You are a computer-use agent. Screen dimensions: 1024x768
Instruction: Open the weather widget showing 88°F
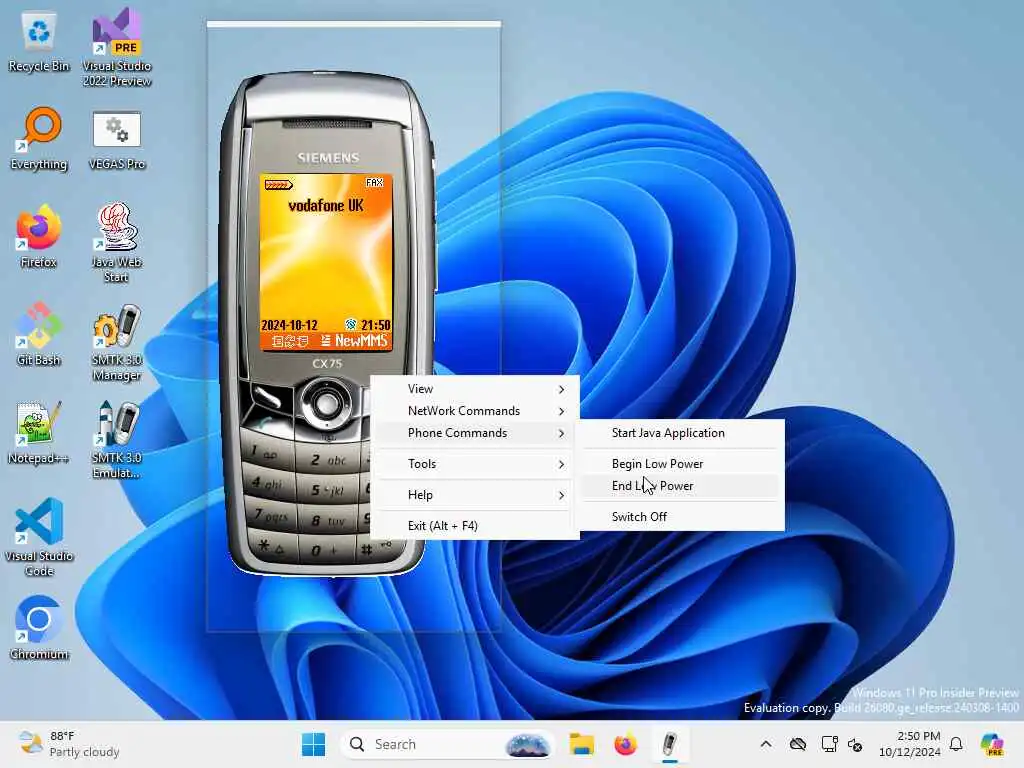[69, 744]
